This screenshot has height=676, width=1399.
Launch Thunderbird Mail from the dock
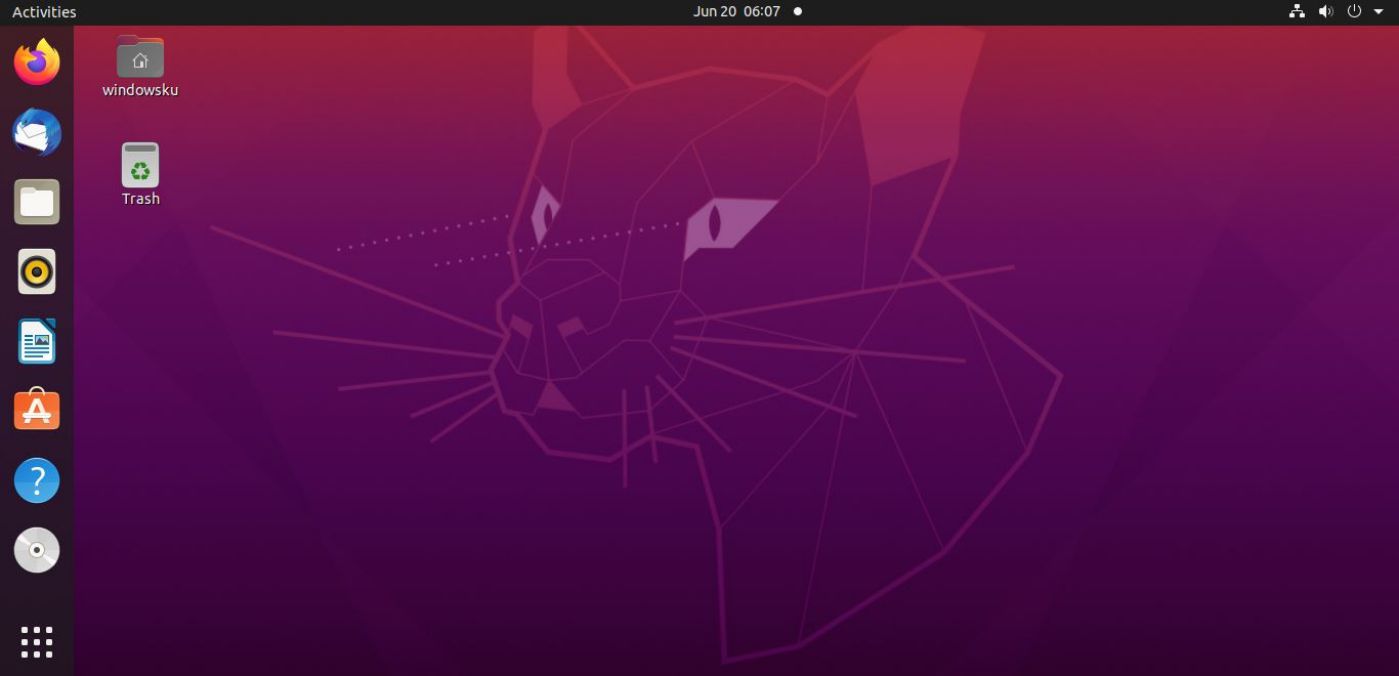pos(37,132)
